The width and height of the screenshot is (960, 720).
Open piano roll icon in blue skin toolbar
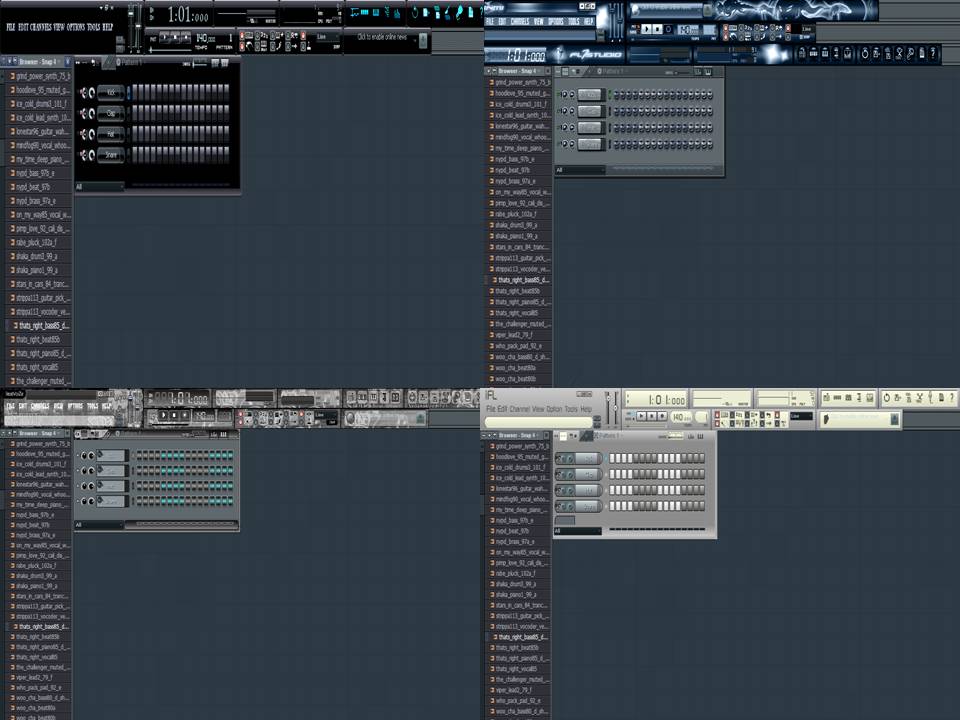click(825, 54)
